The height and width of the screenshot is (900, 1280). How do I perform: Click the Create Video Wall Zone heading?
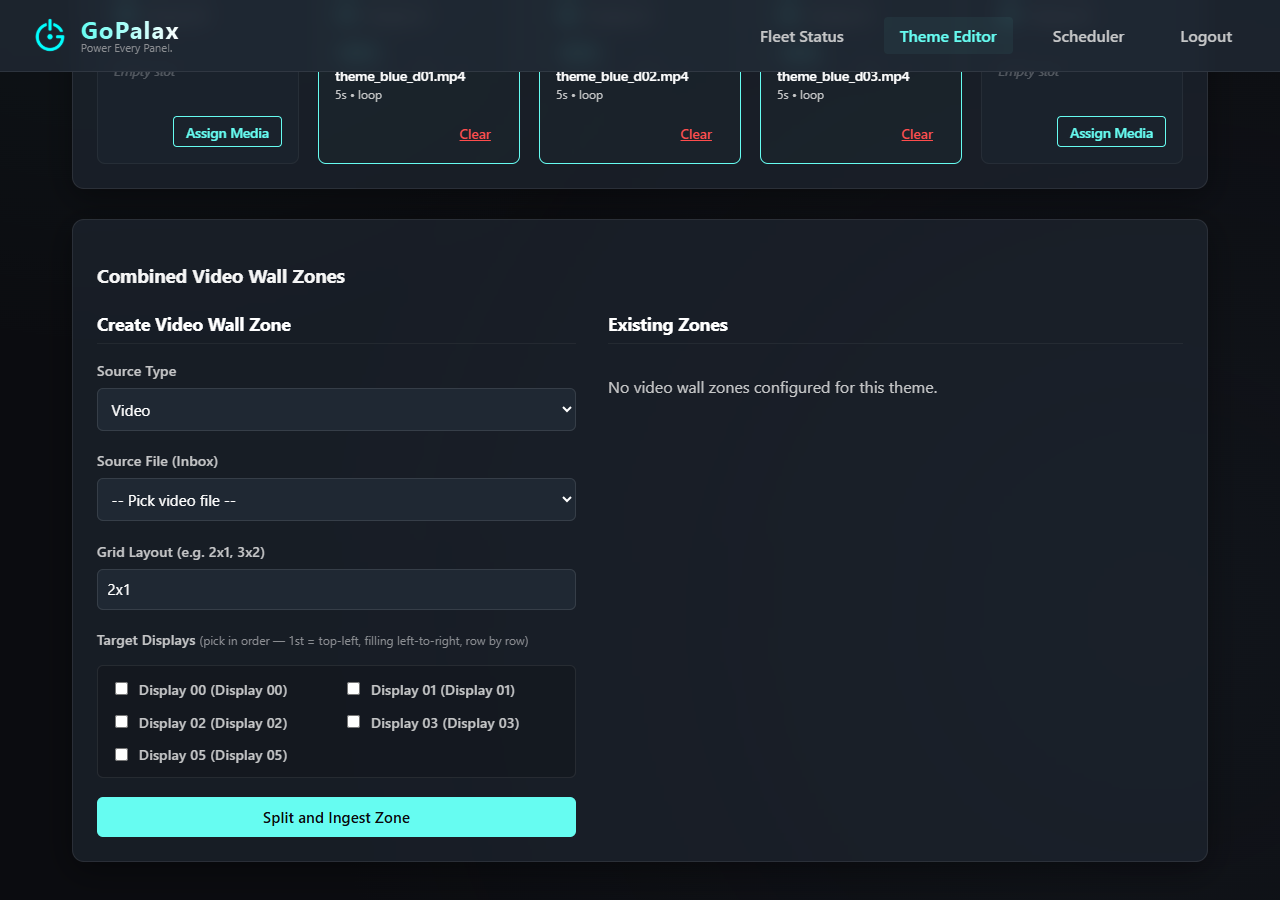coord(194,325)
